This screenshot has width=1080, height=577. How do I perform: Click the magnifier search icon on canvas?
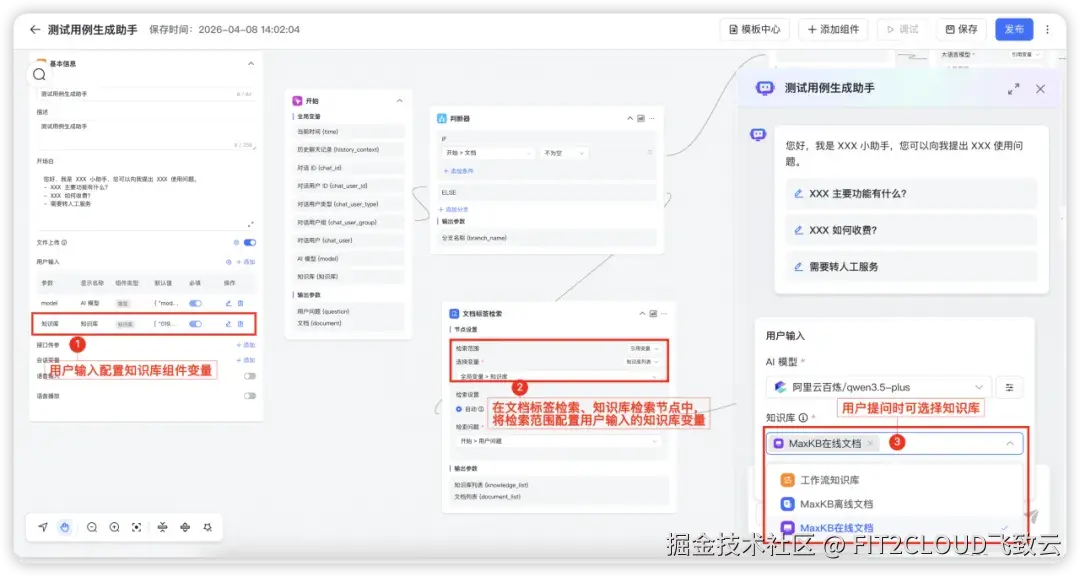pyautogui.click(x=39, y=74)
